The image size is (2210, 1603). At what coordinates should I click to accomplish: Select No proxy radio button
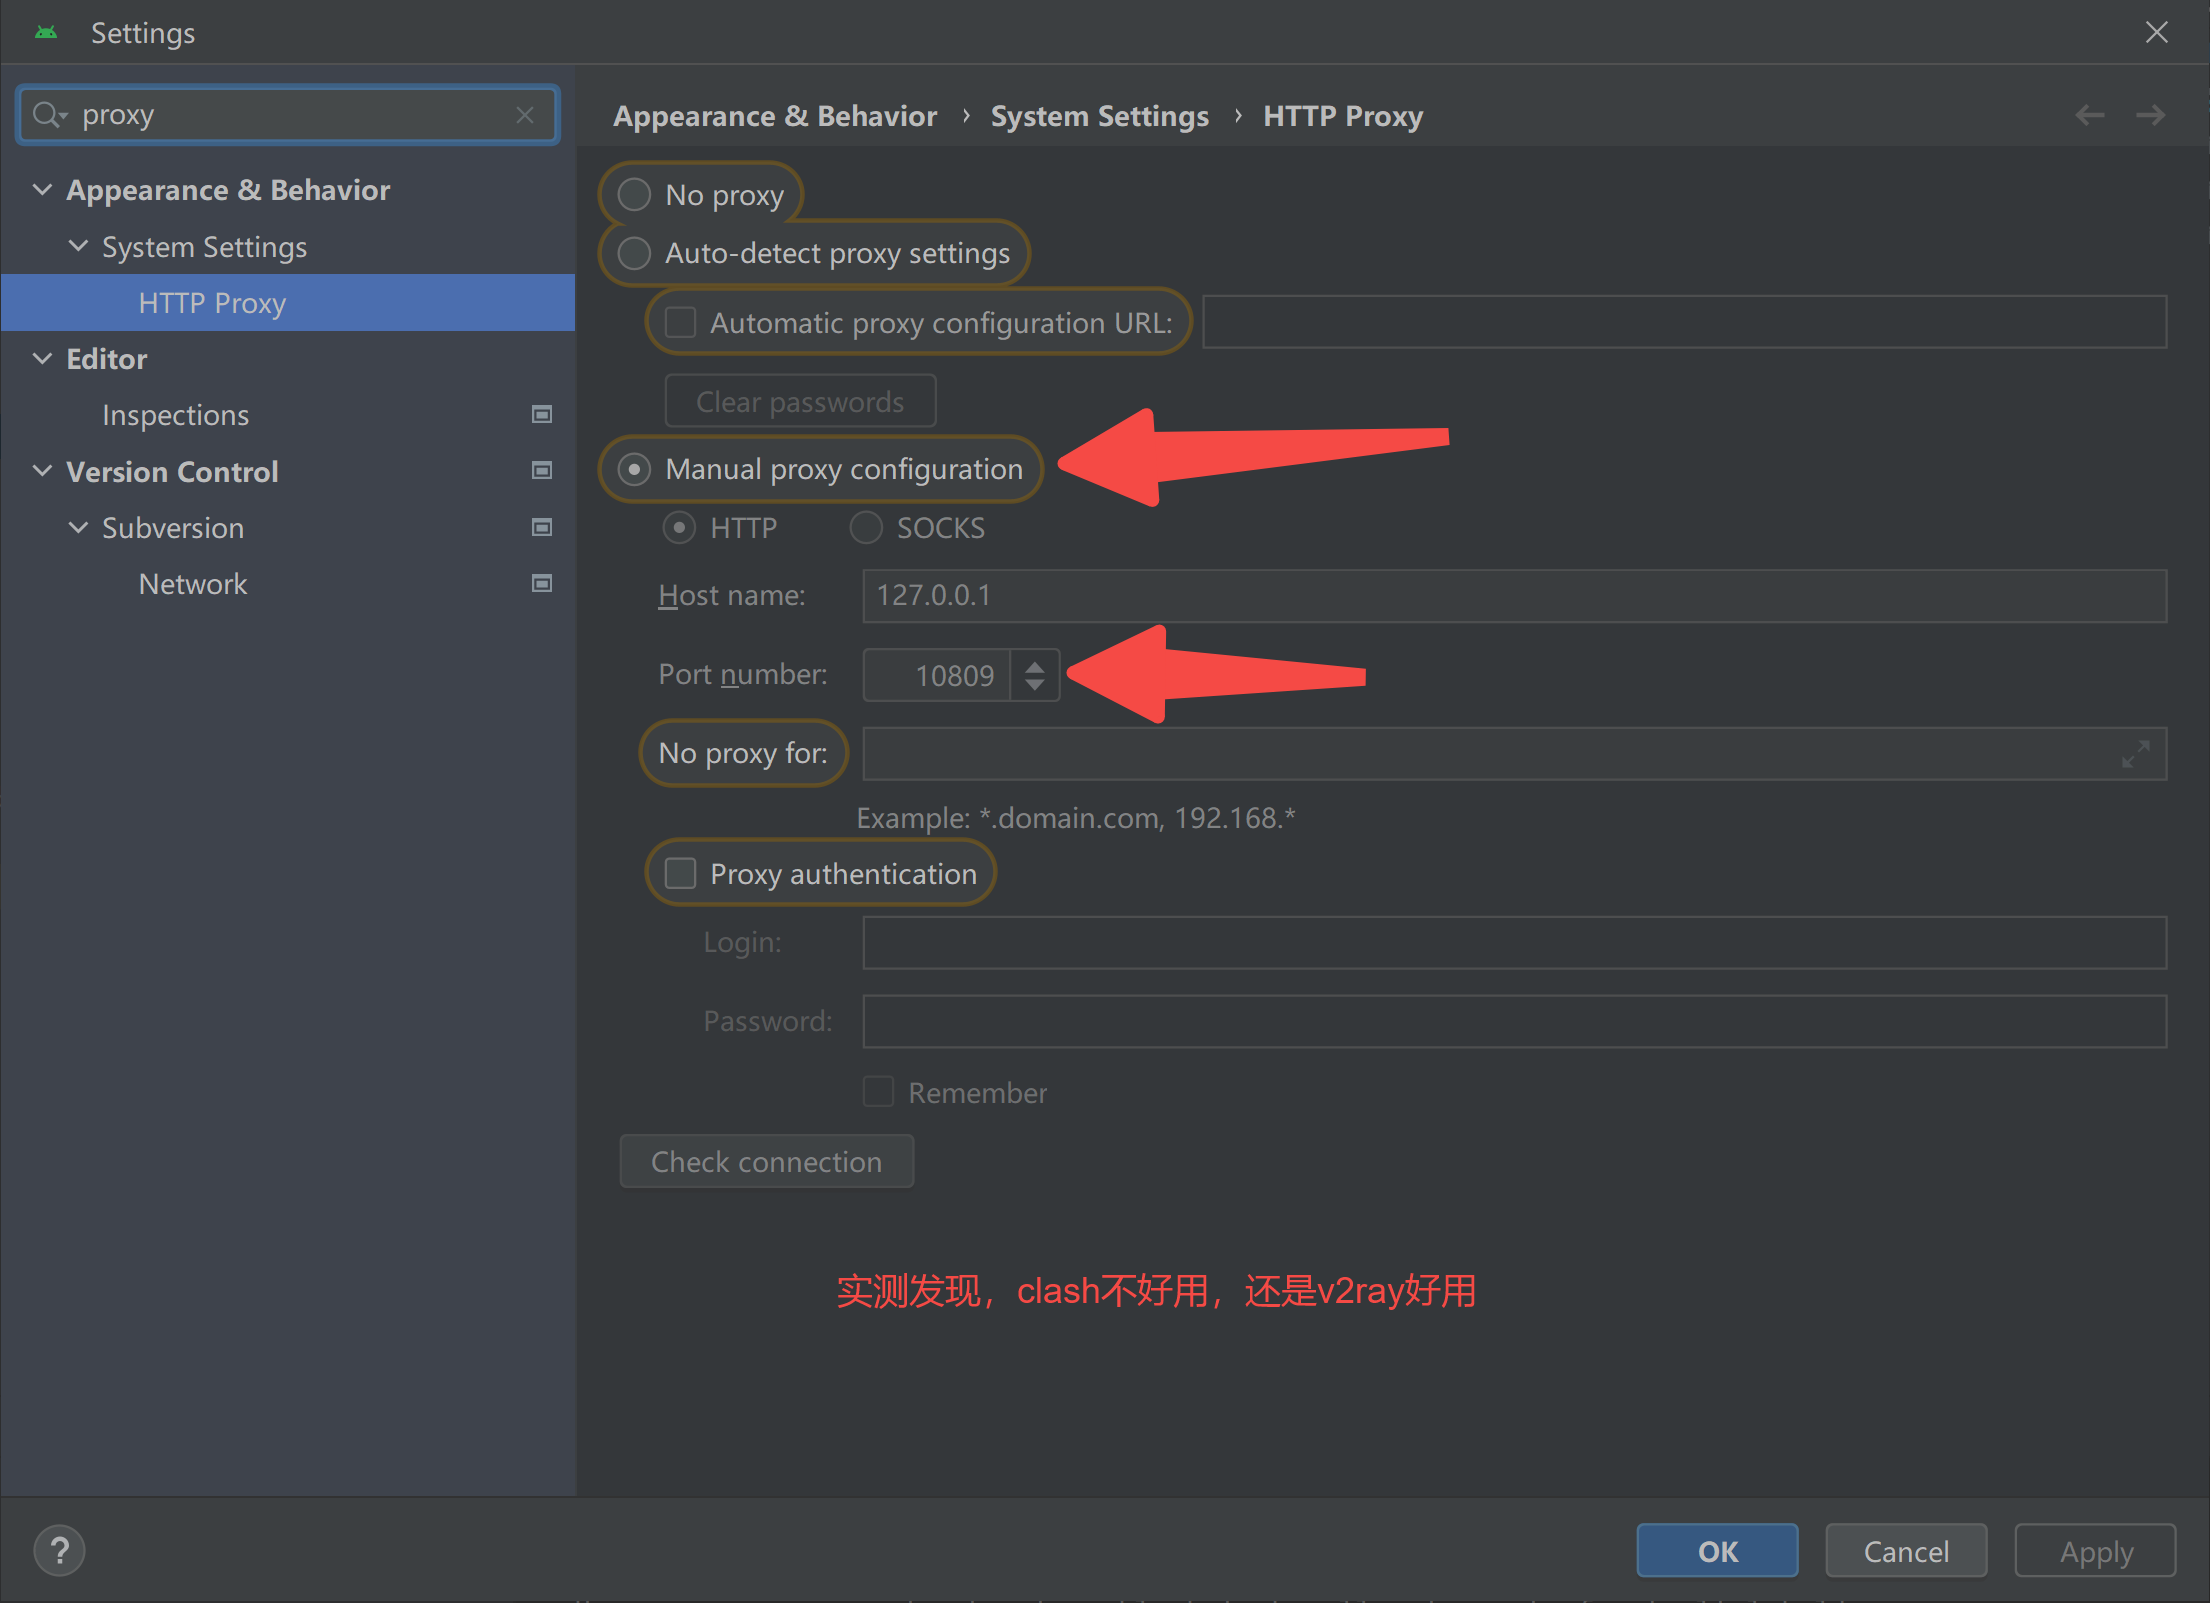(635, 194)
